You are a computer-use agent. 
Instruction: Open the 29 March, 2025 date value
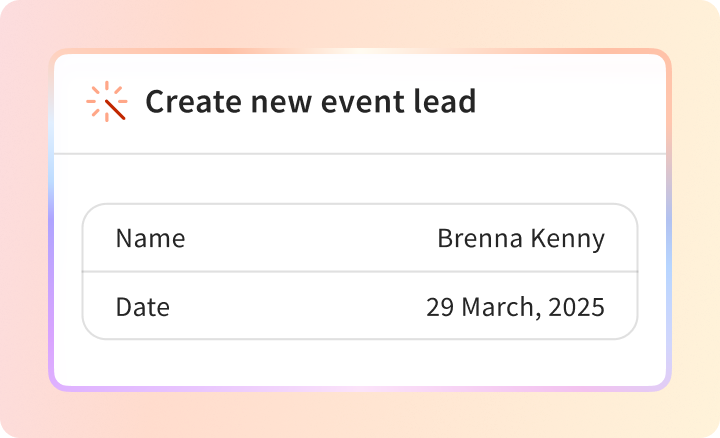click(515, 307)
